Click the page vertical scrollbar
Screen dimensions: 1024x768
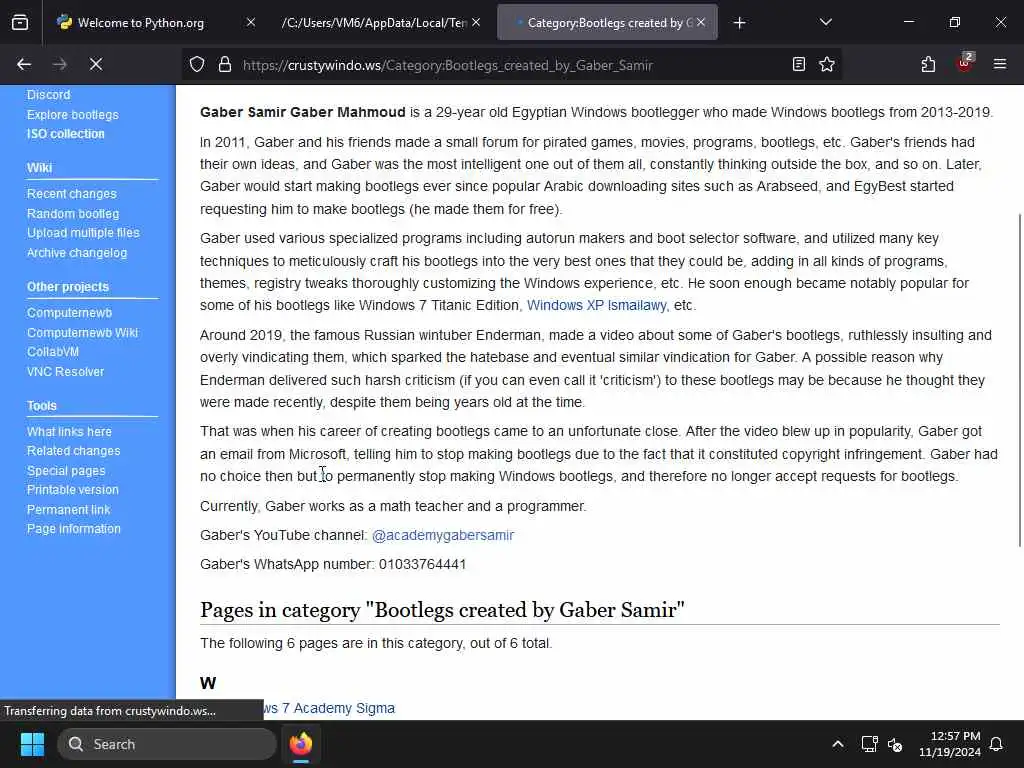click(1019, 380)
